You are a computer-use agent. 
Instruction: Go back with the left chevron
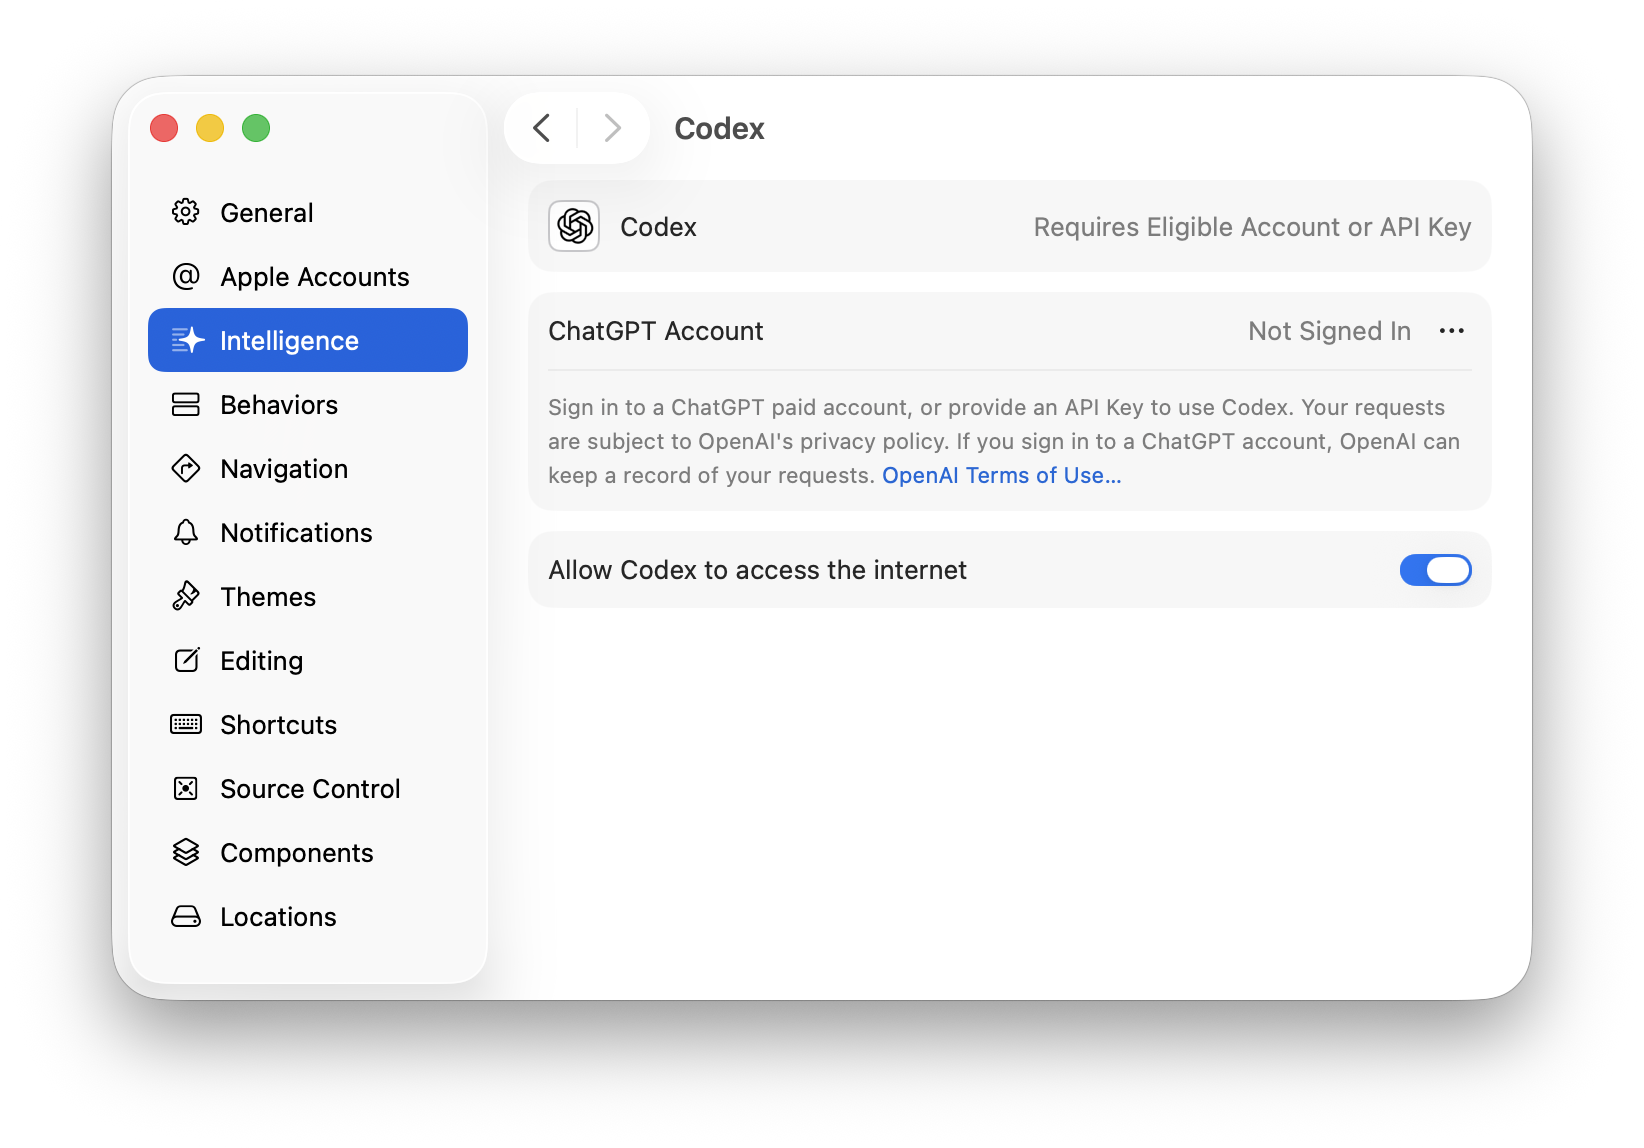point(542,128)
